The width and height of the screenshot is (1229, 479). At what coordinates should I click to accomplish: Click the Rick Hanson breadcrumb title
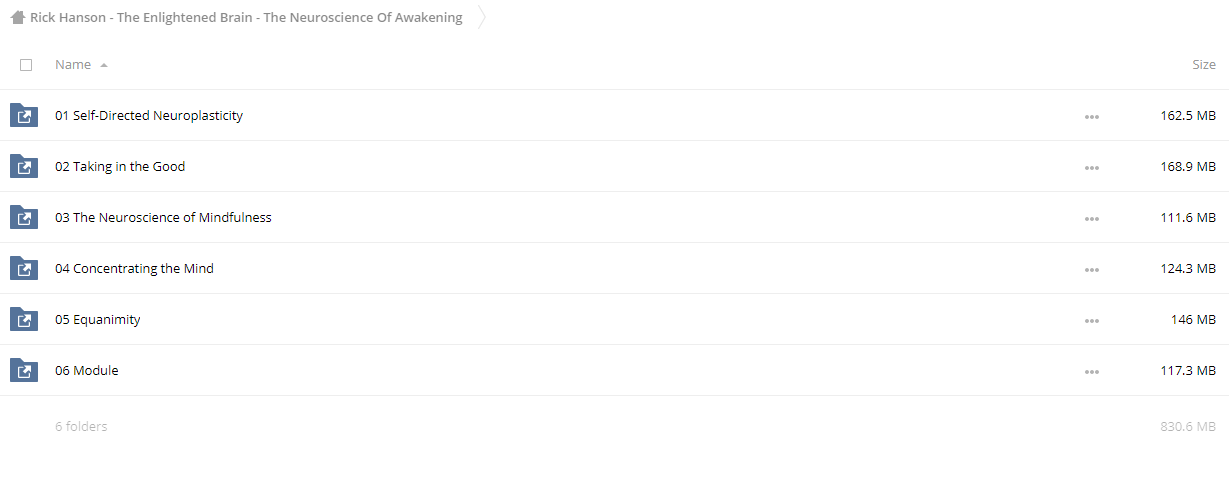click(246, 18)
